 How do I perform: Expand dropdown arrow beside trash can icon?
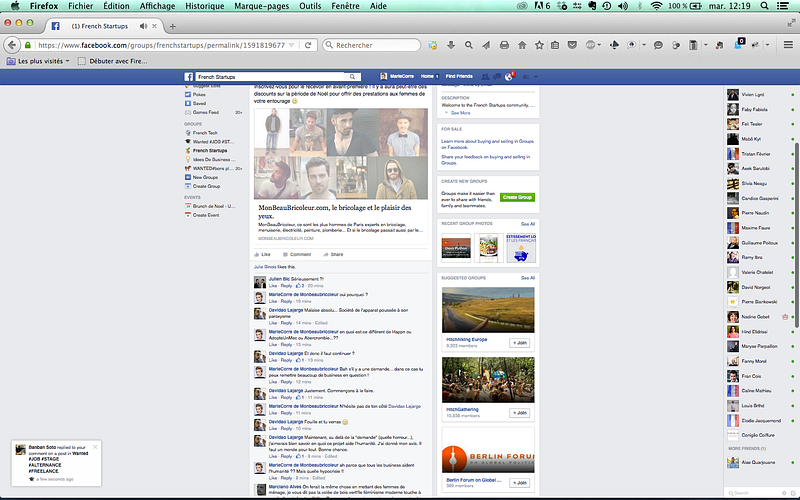[x=706, y=45]
